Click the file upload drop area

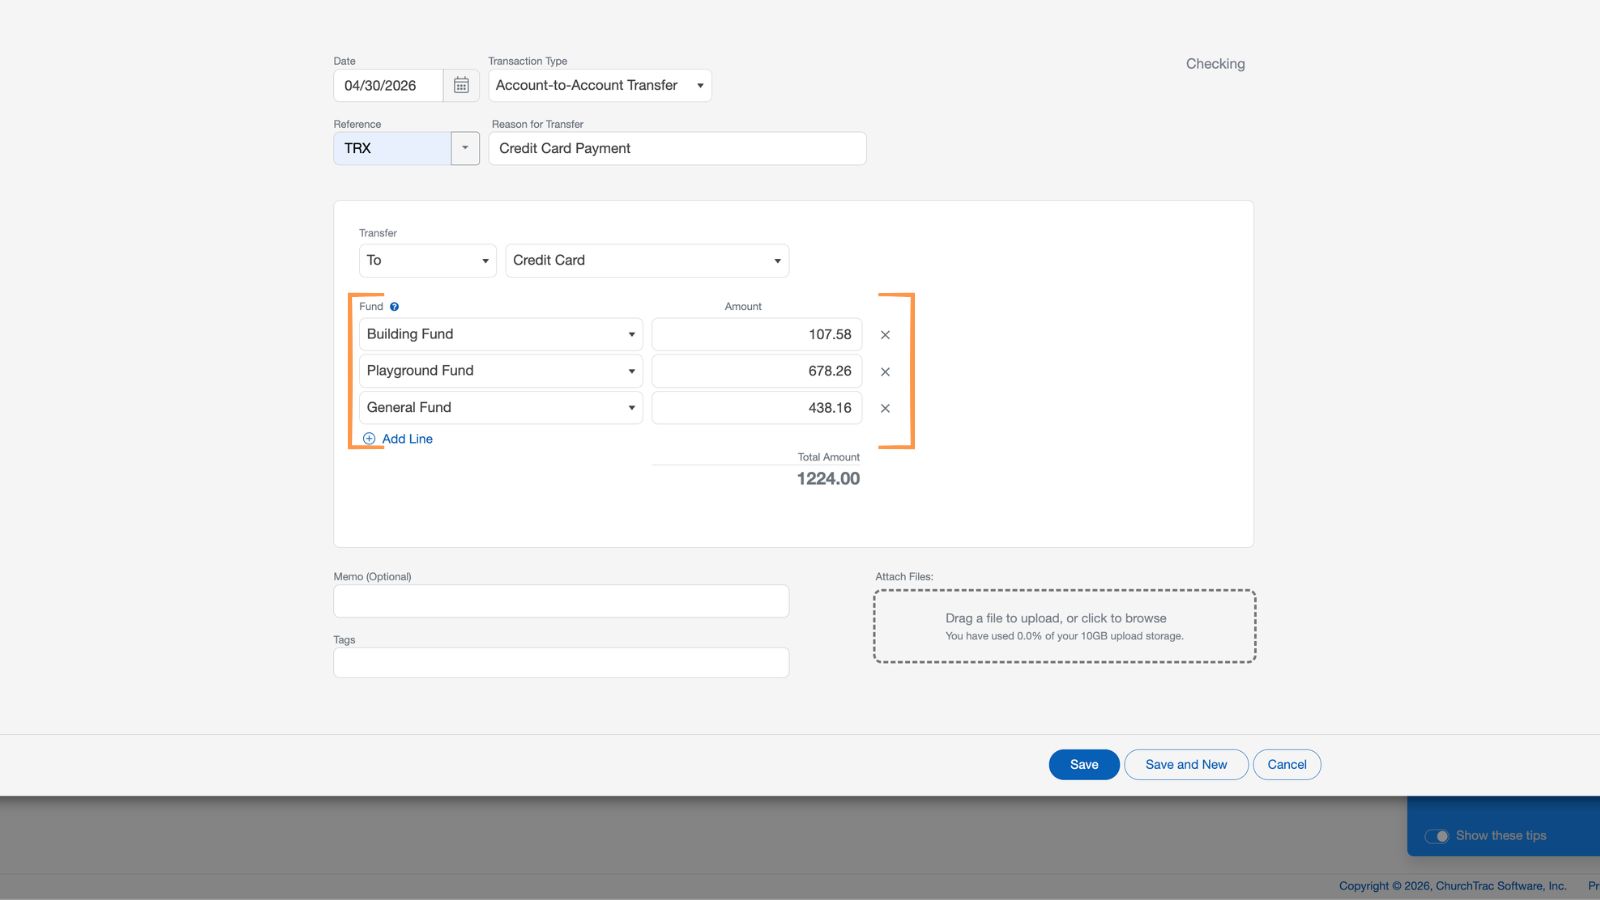(1065, 626)
